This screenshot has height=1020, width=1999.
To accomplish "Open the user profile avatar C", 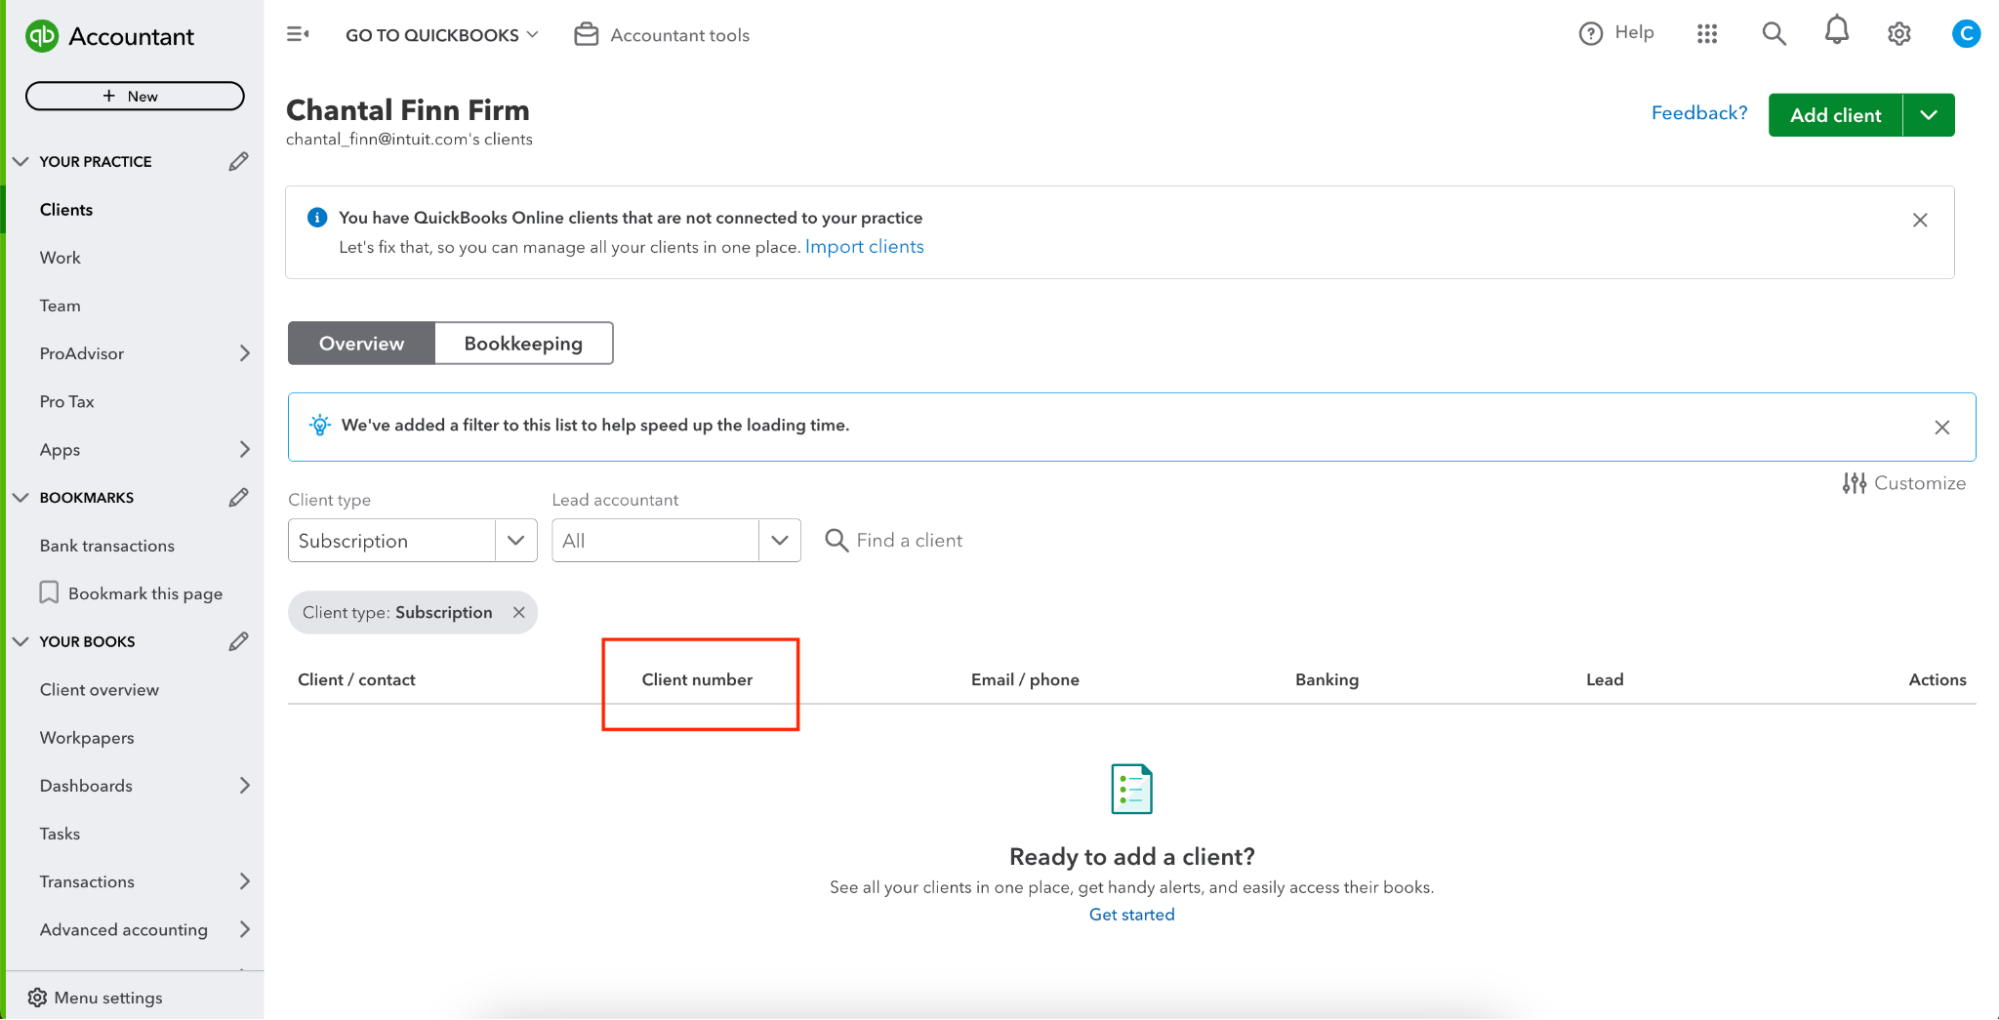I will point(1966,34).
